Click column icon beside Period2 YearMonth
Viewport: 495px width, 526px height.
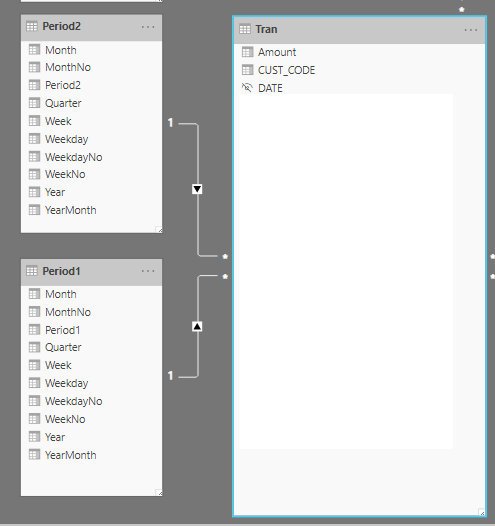pos(34,210)
